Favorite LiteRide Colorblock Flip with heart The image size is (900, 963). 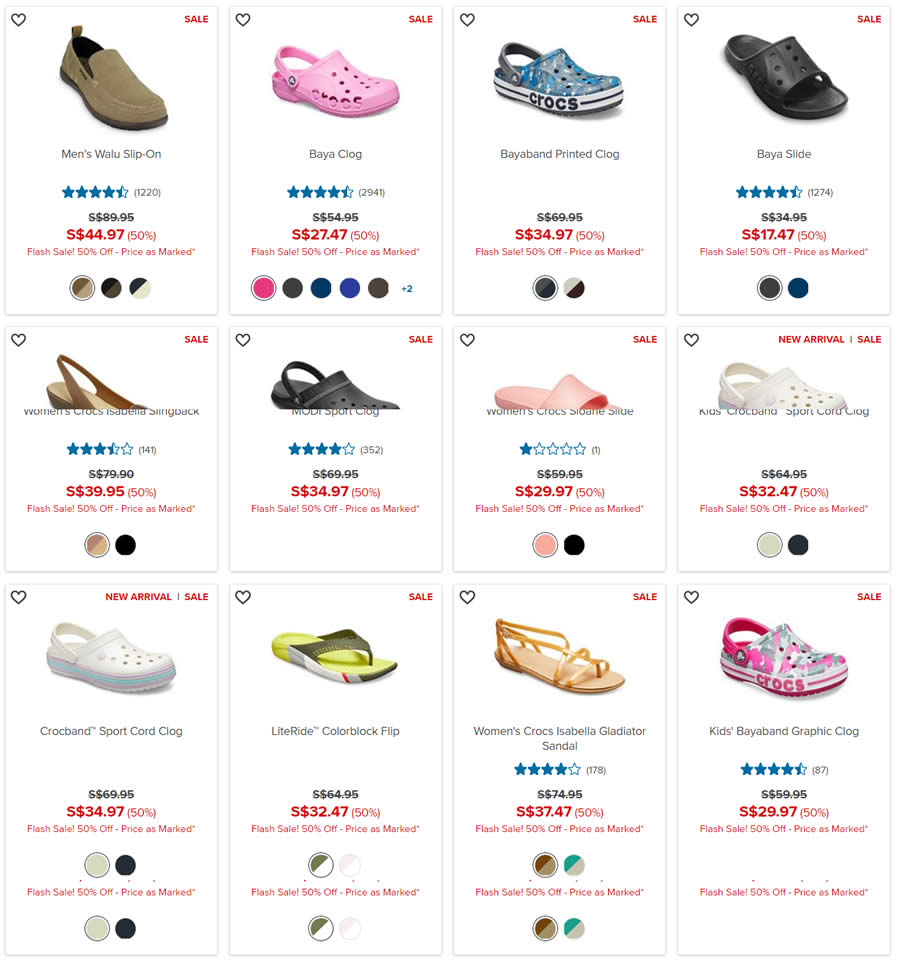click(x=243, y=597)
